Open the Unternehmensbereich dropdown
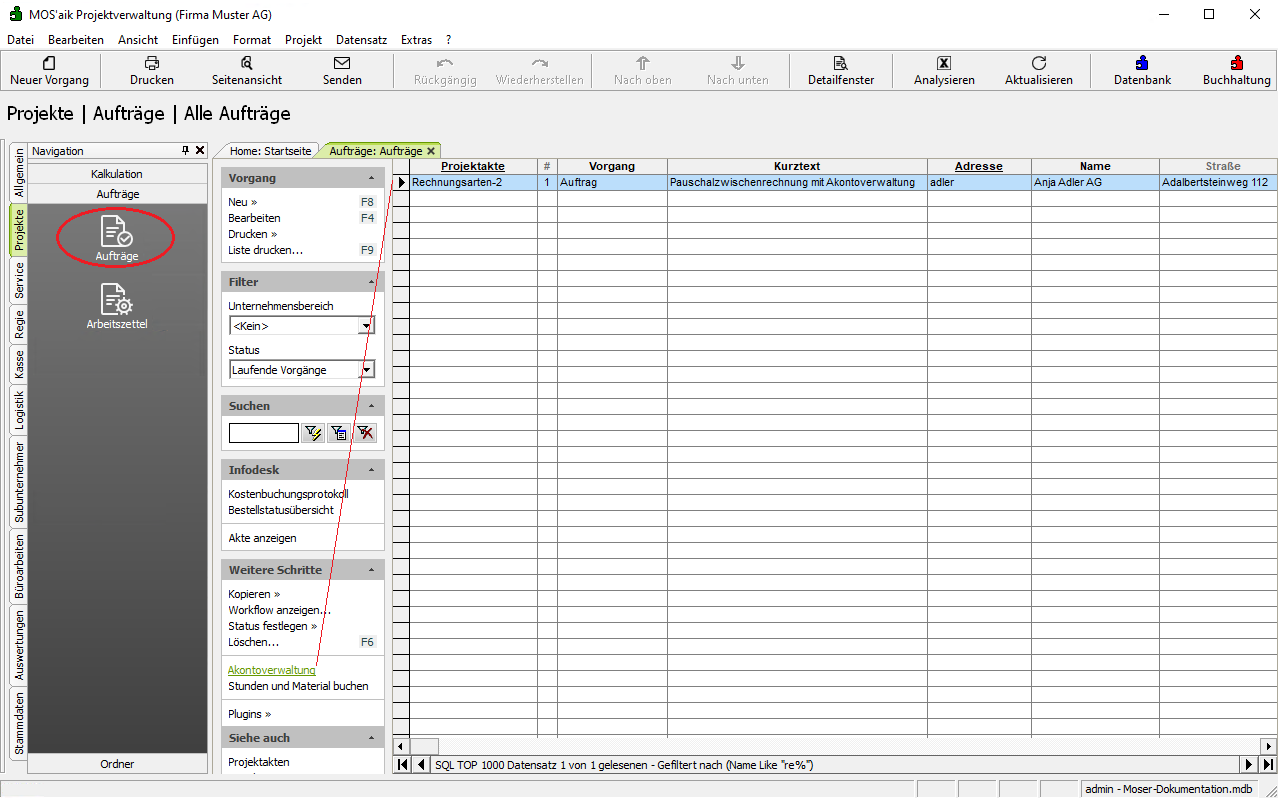The height and width of the screenshot is (798, 1278). point(367,326)
